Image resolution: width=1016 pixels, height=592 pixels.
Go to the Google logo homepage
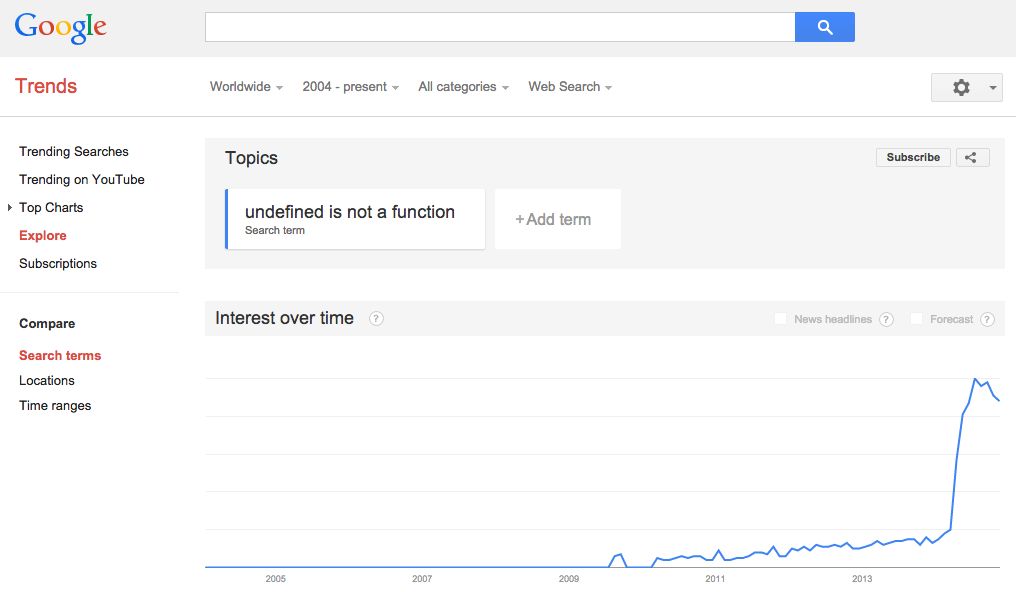coord(61,27)
